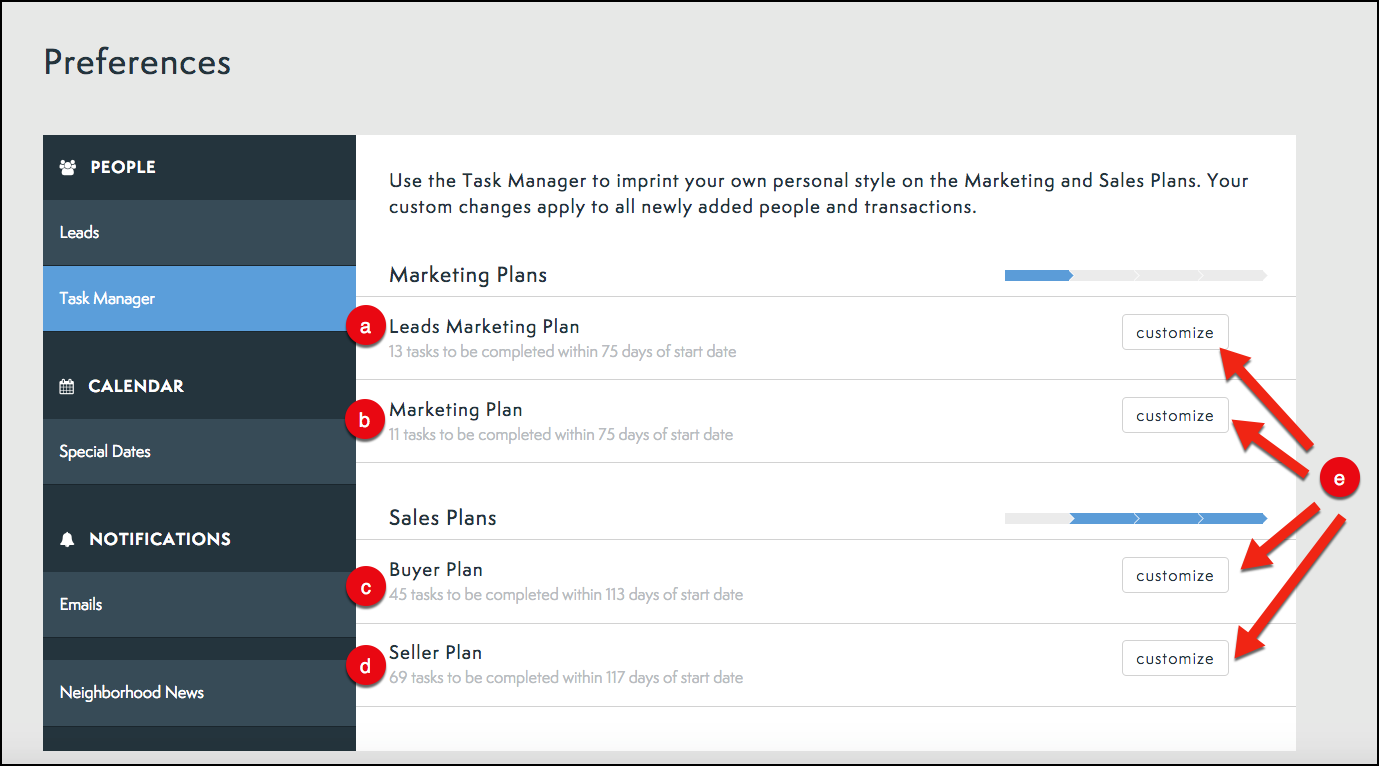Click the People group icon in sidebar
The image size is (1379, 766).
coord(68,168)
